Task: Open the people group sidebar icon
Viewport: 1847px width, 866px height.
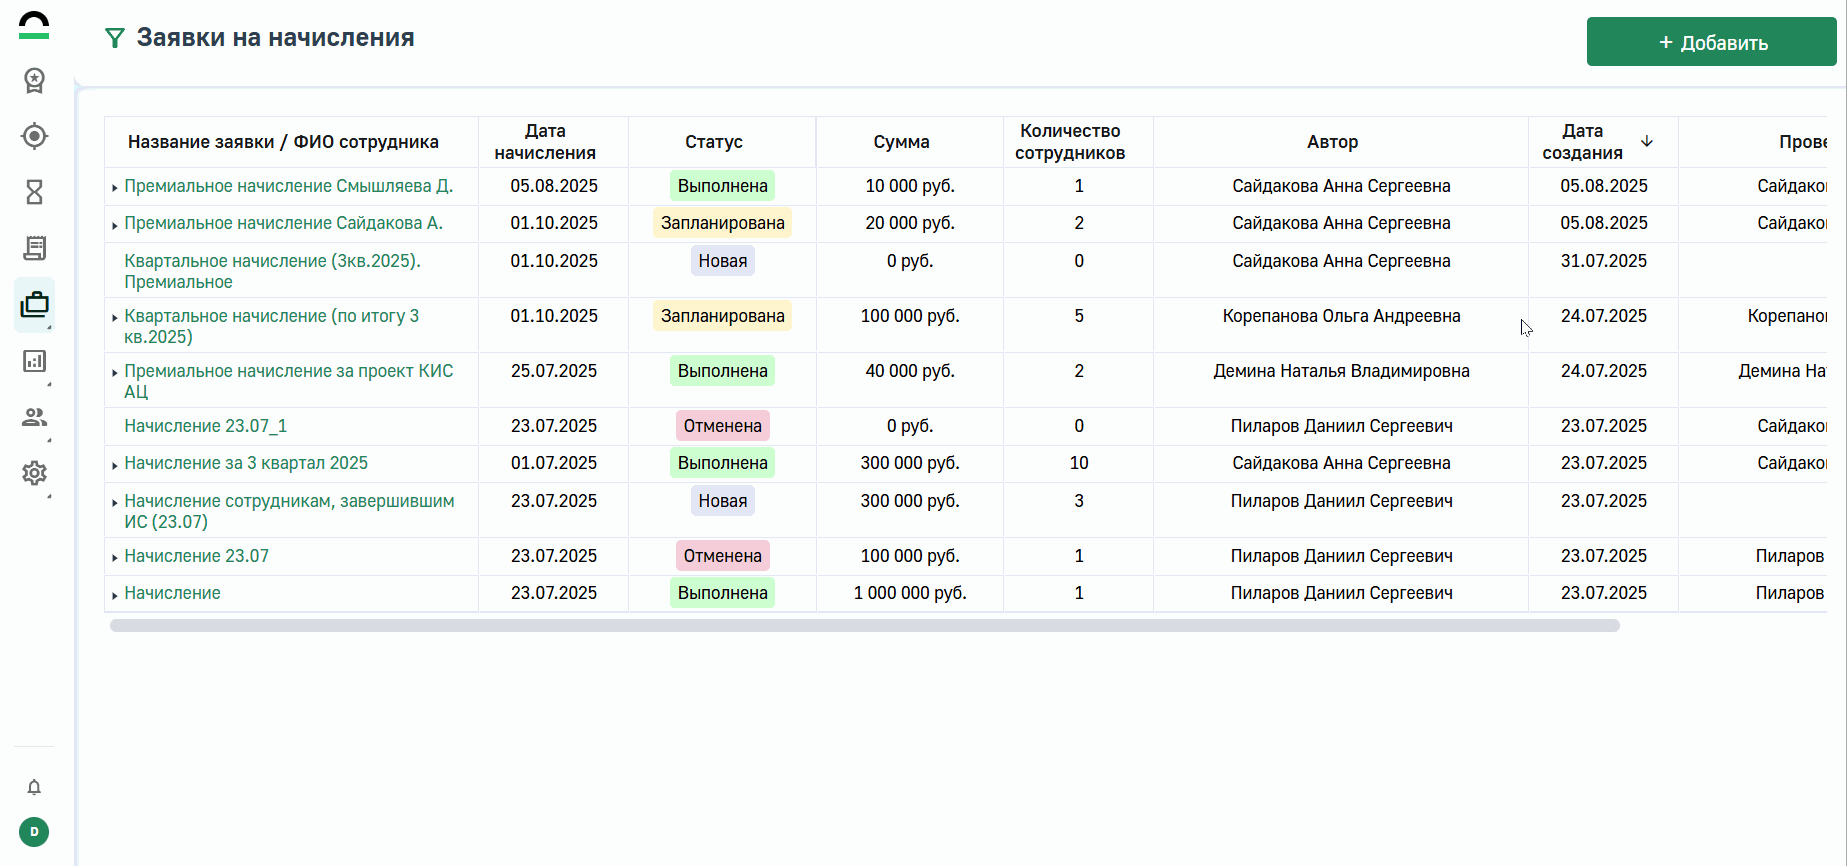Action: click(34, 417)
